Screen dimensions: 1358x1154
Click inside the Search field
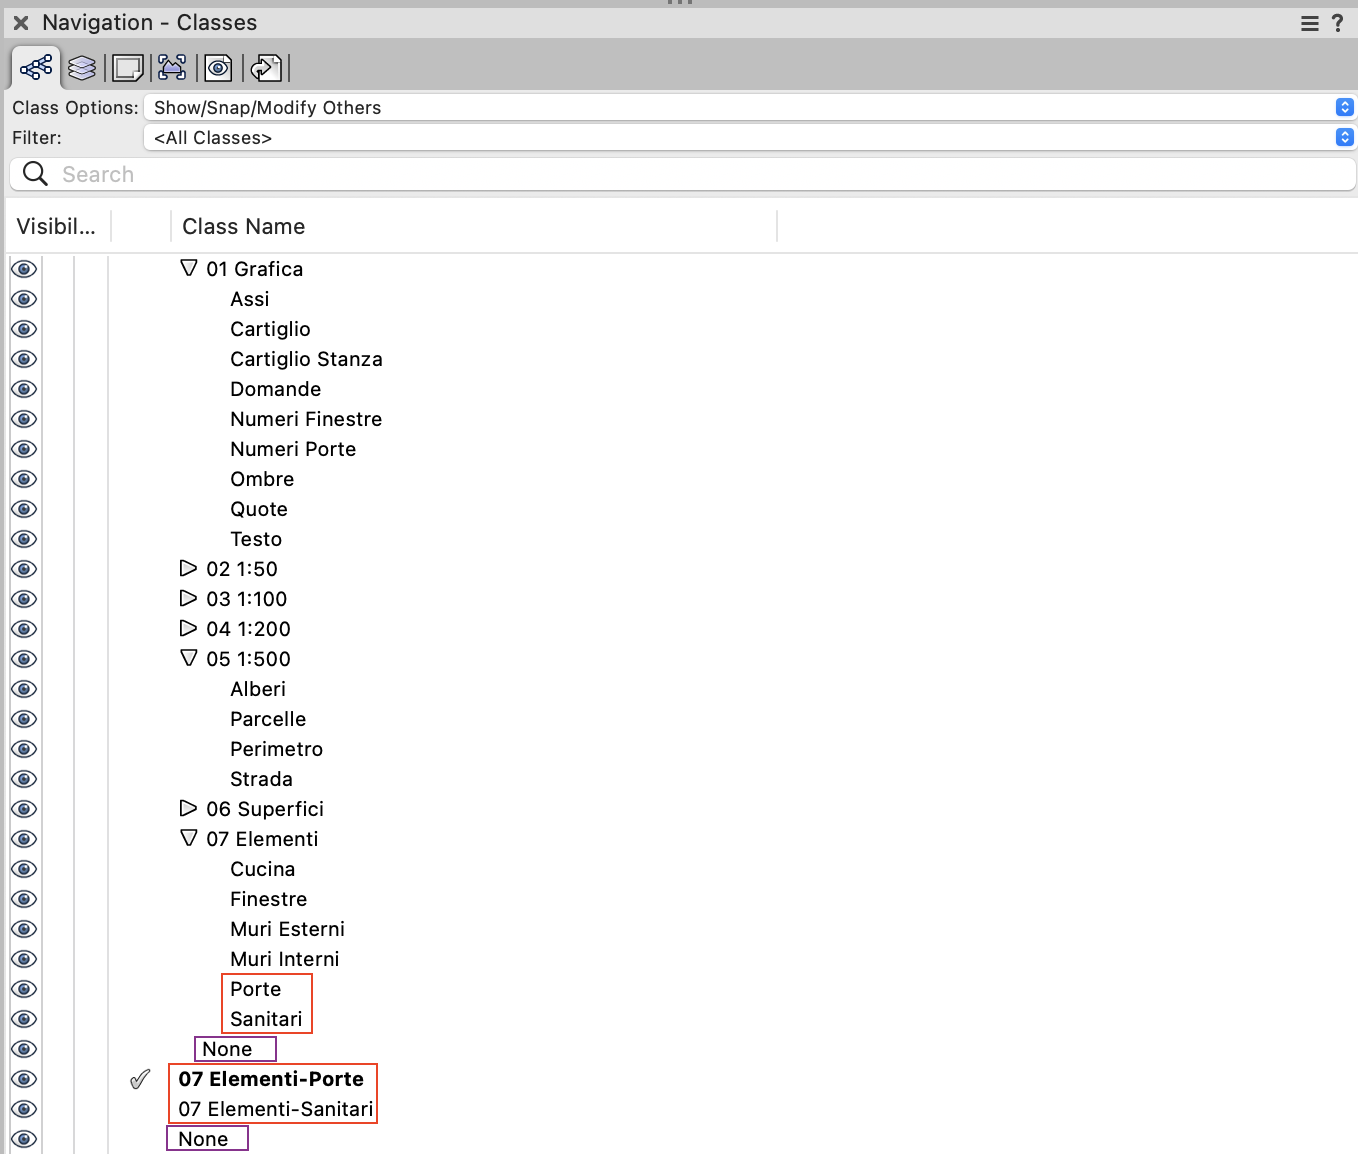click(x=400, y=174)
